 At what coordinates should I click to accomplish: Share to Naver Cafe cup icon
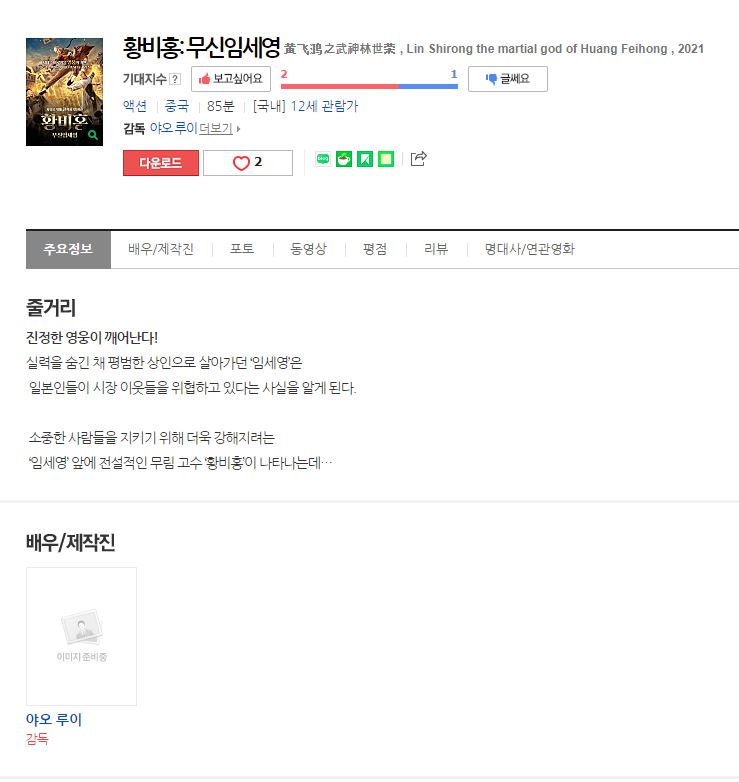click(344, 159)
